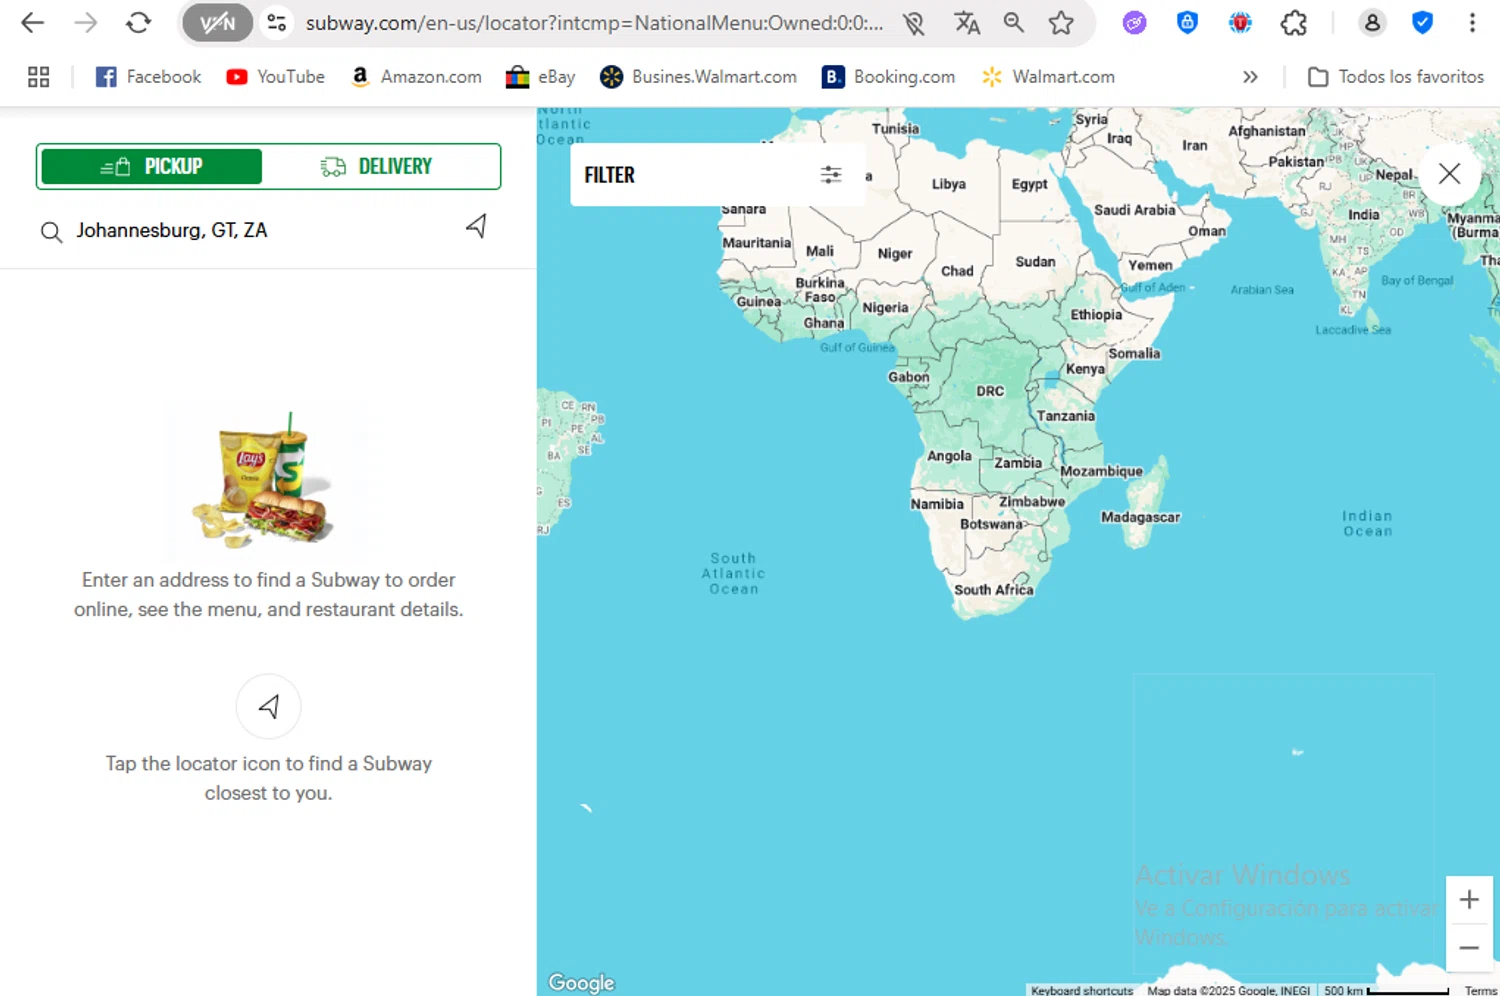1500x996 pixels.
Task: Bookmark this page with the star icon
Action: 1061,22
